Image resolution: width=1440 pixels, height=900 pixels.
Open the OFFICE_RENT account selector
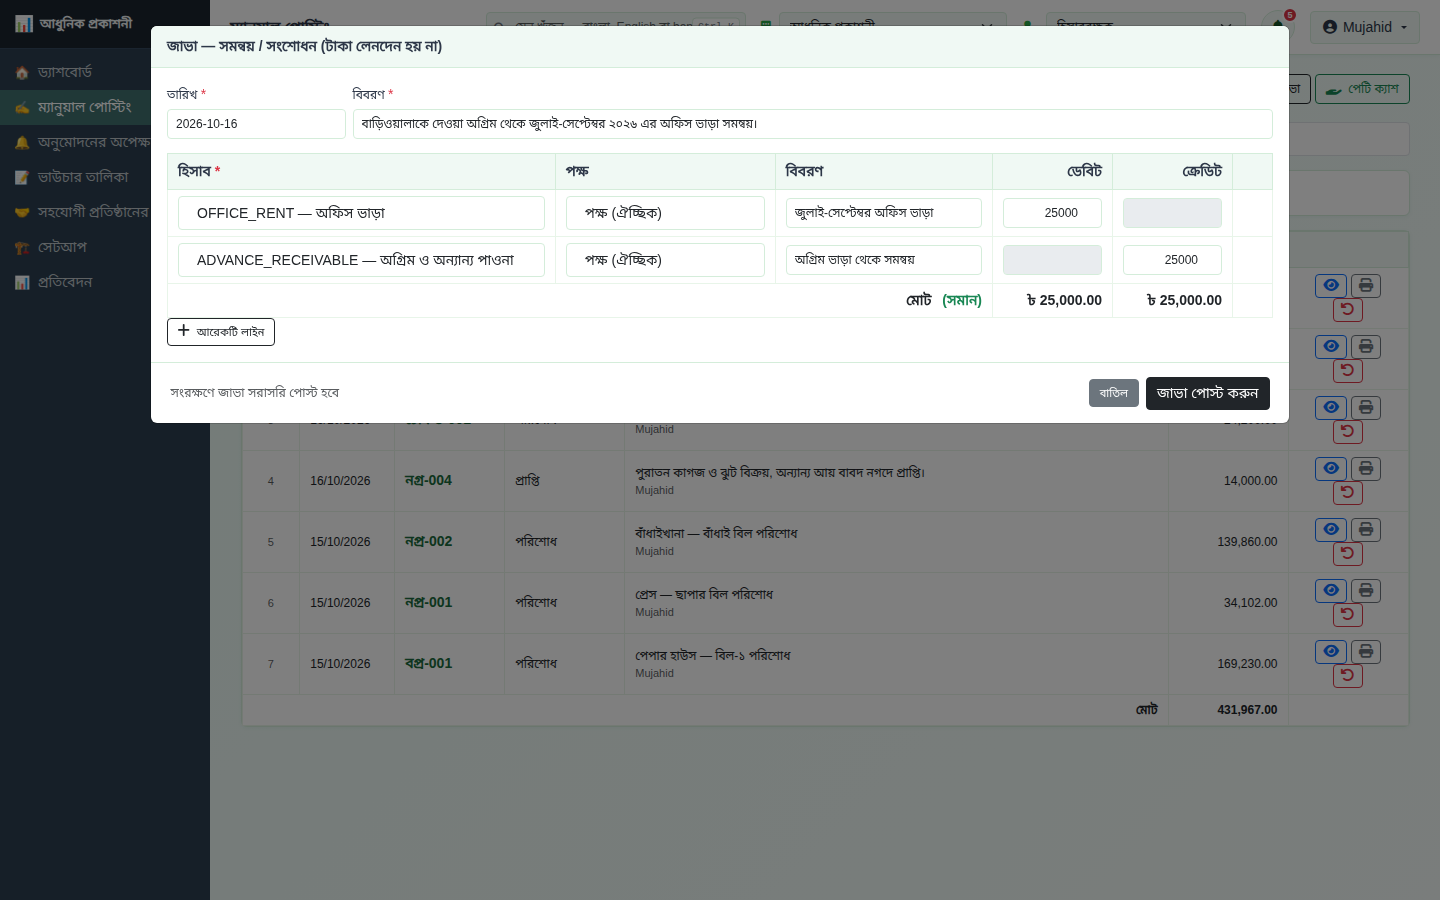(361, 213)
